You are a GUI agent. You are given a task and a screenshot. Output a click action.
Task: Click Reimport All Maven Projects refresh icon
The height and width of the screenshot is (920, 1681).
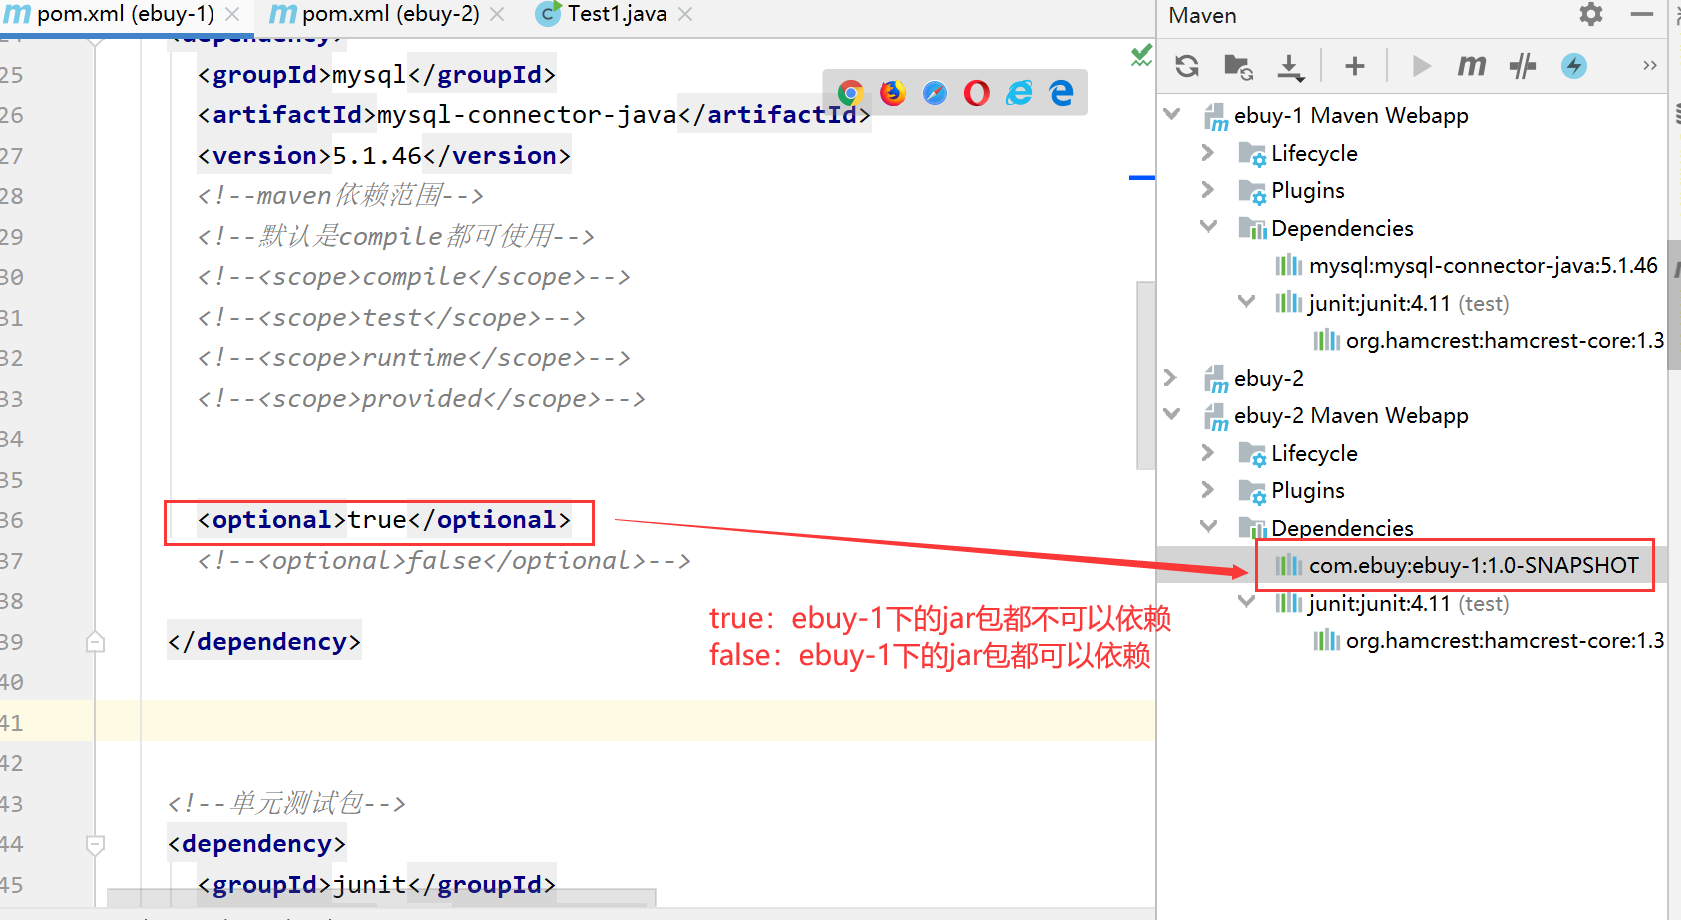1187,66
